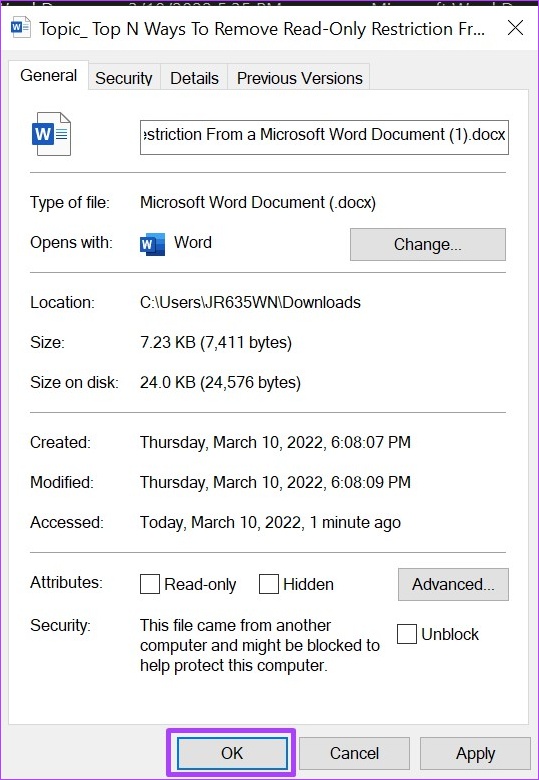Open Advanced... attributes

453,584
